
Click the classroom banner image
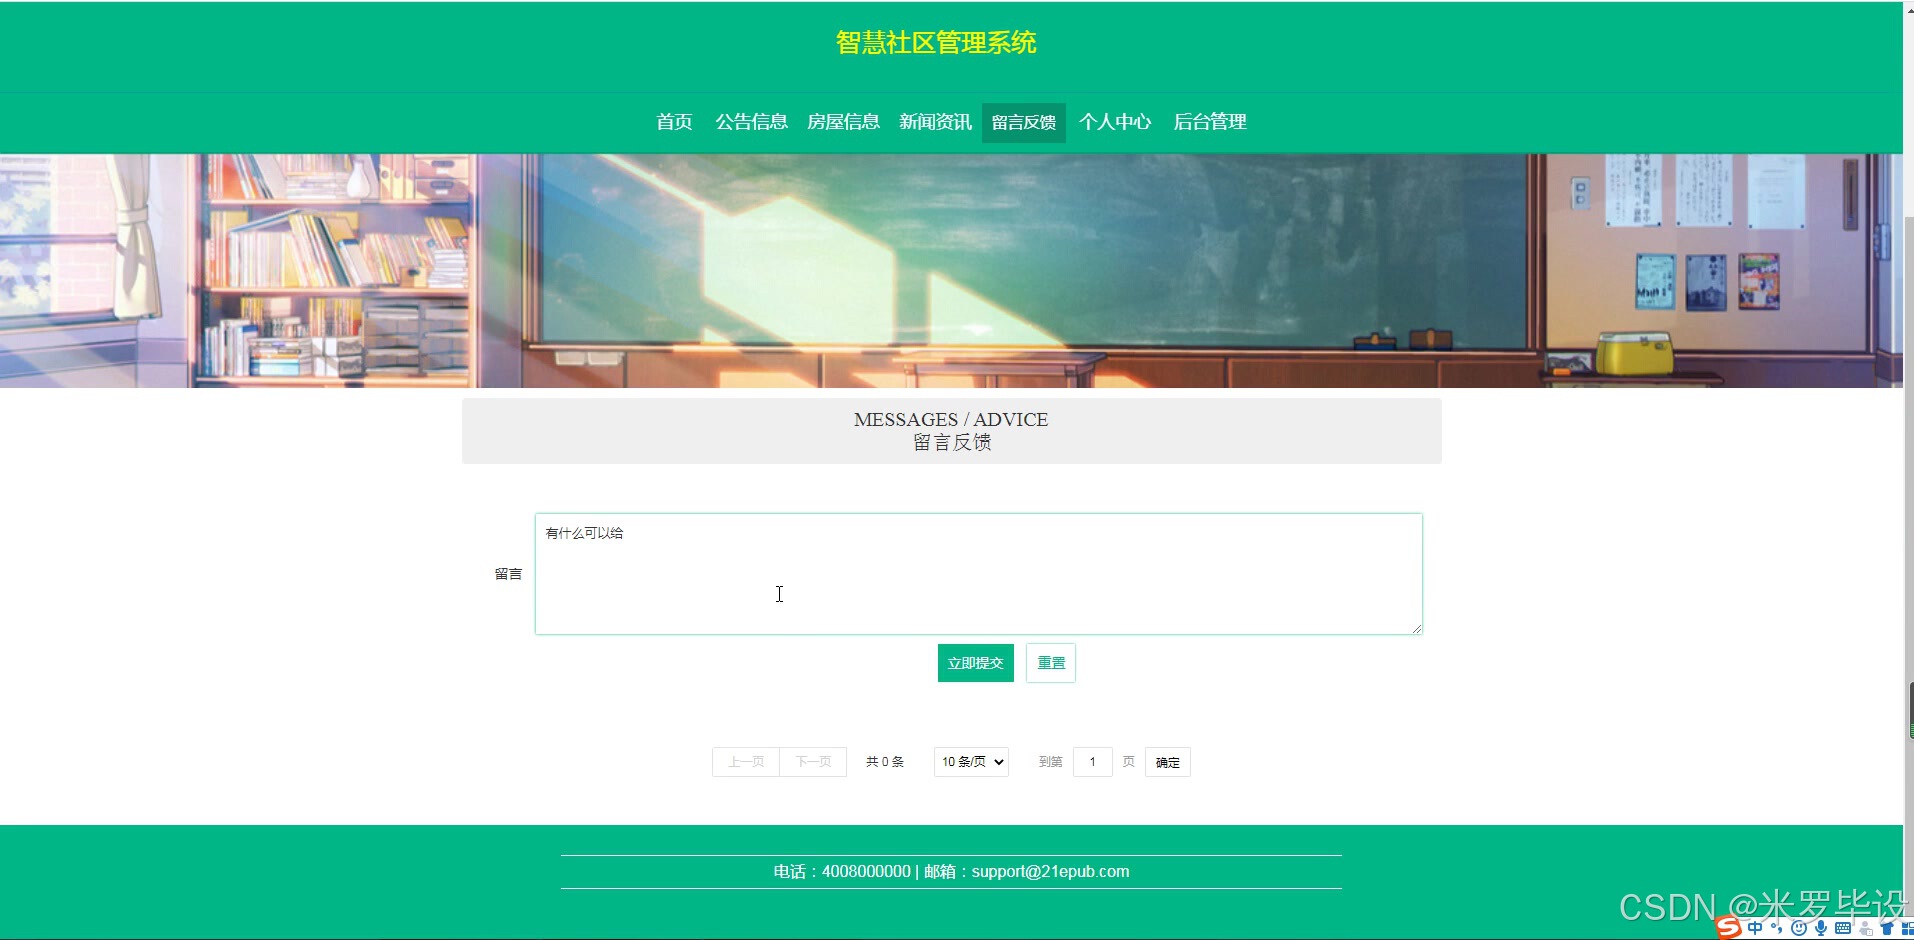point(951,271)
